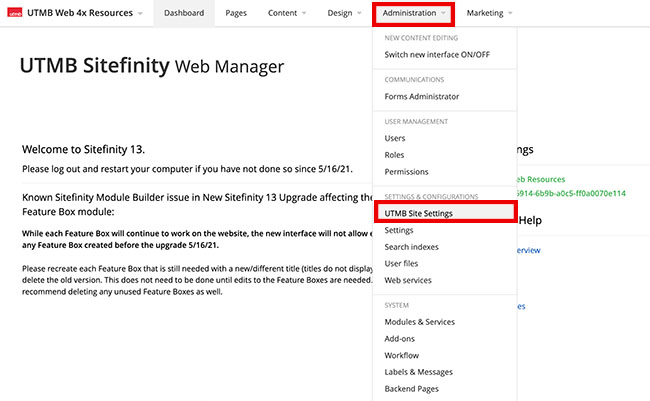Expand the Content dropdown menu

(288, 14)
